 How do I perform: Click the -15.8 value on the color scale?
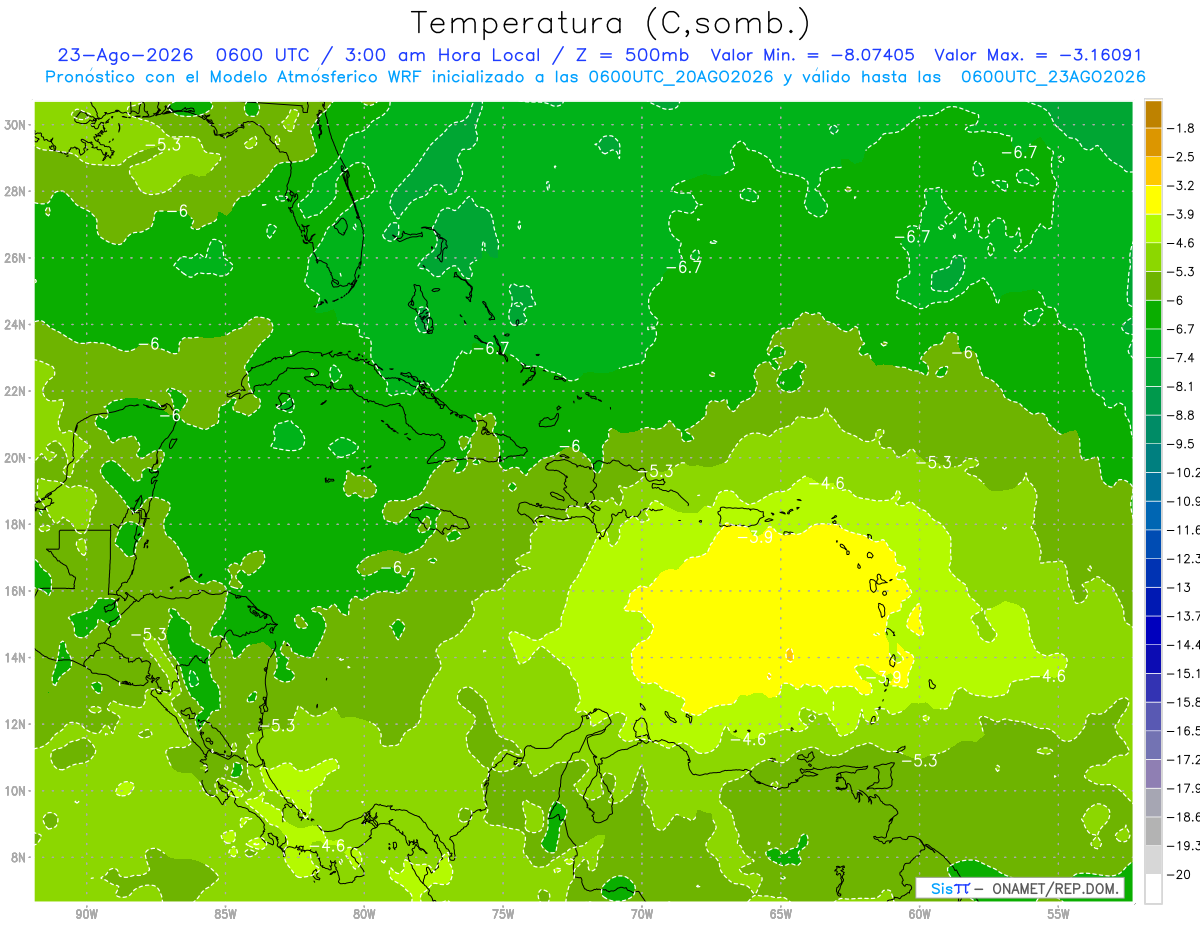[1185, 702]
